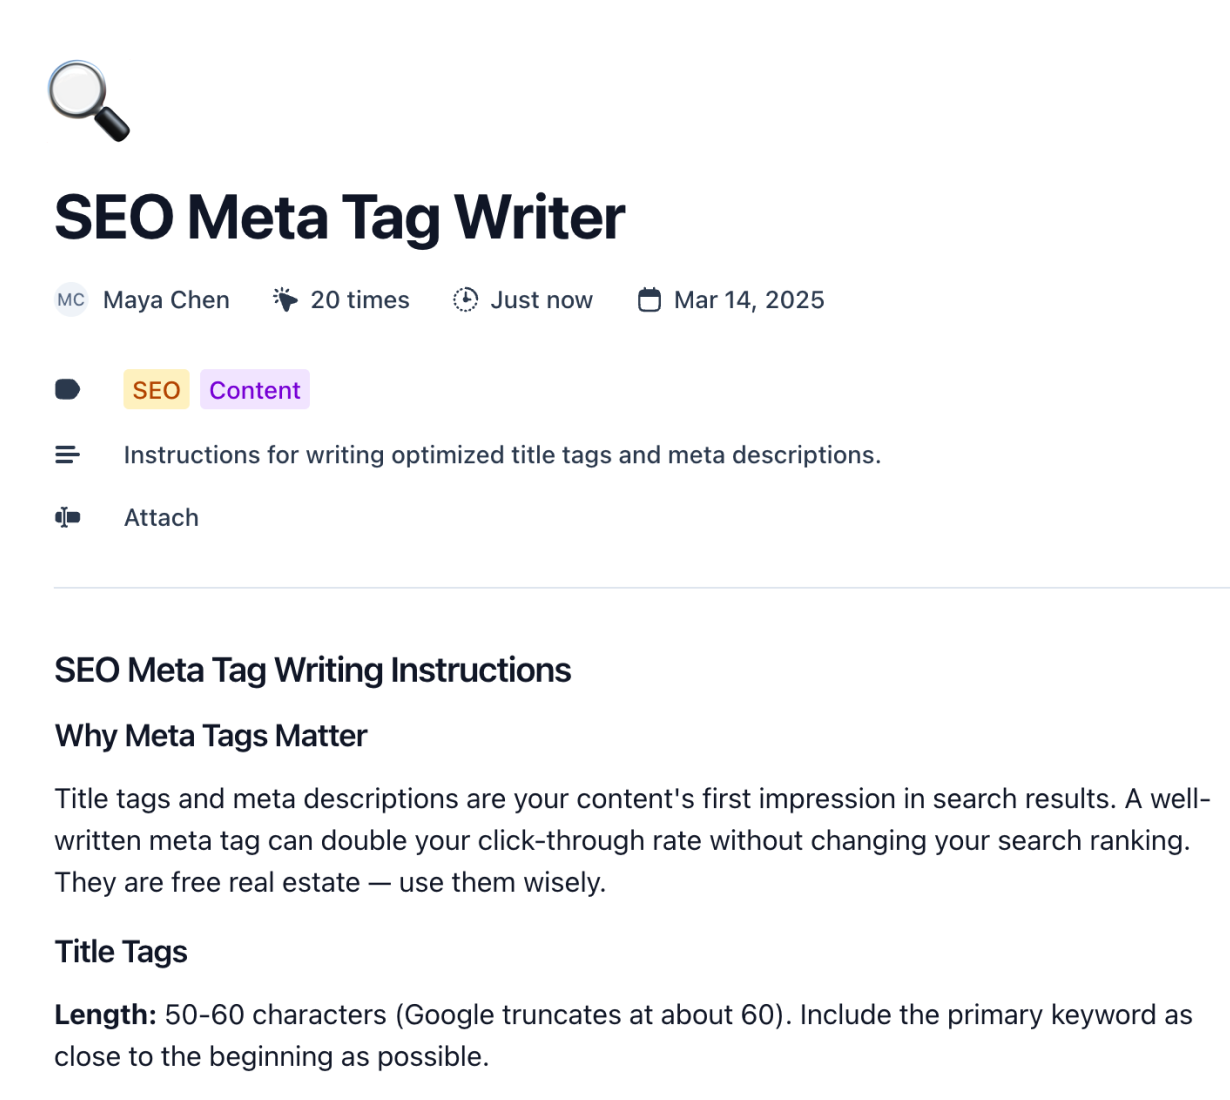Click the Just now timestamp

(541, 299)
